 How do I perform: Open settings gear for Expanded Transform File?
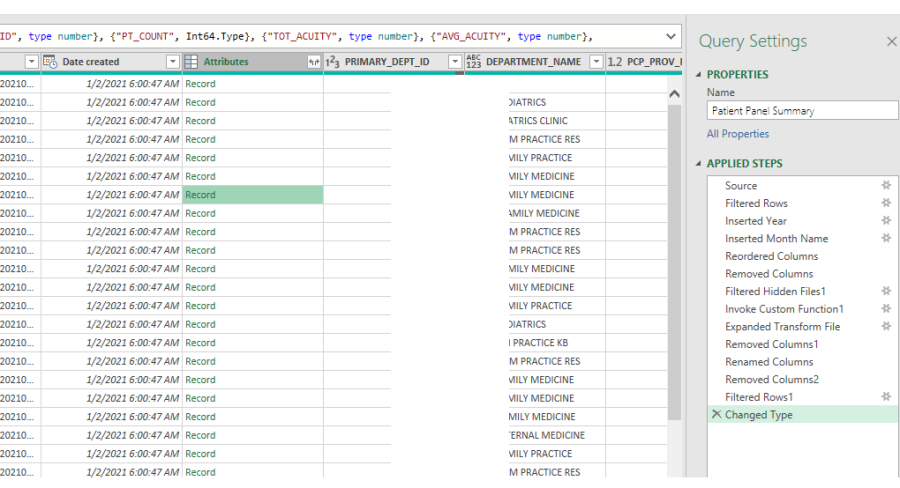[886, 326]
